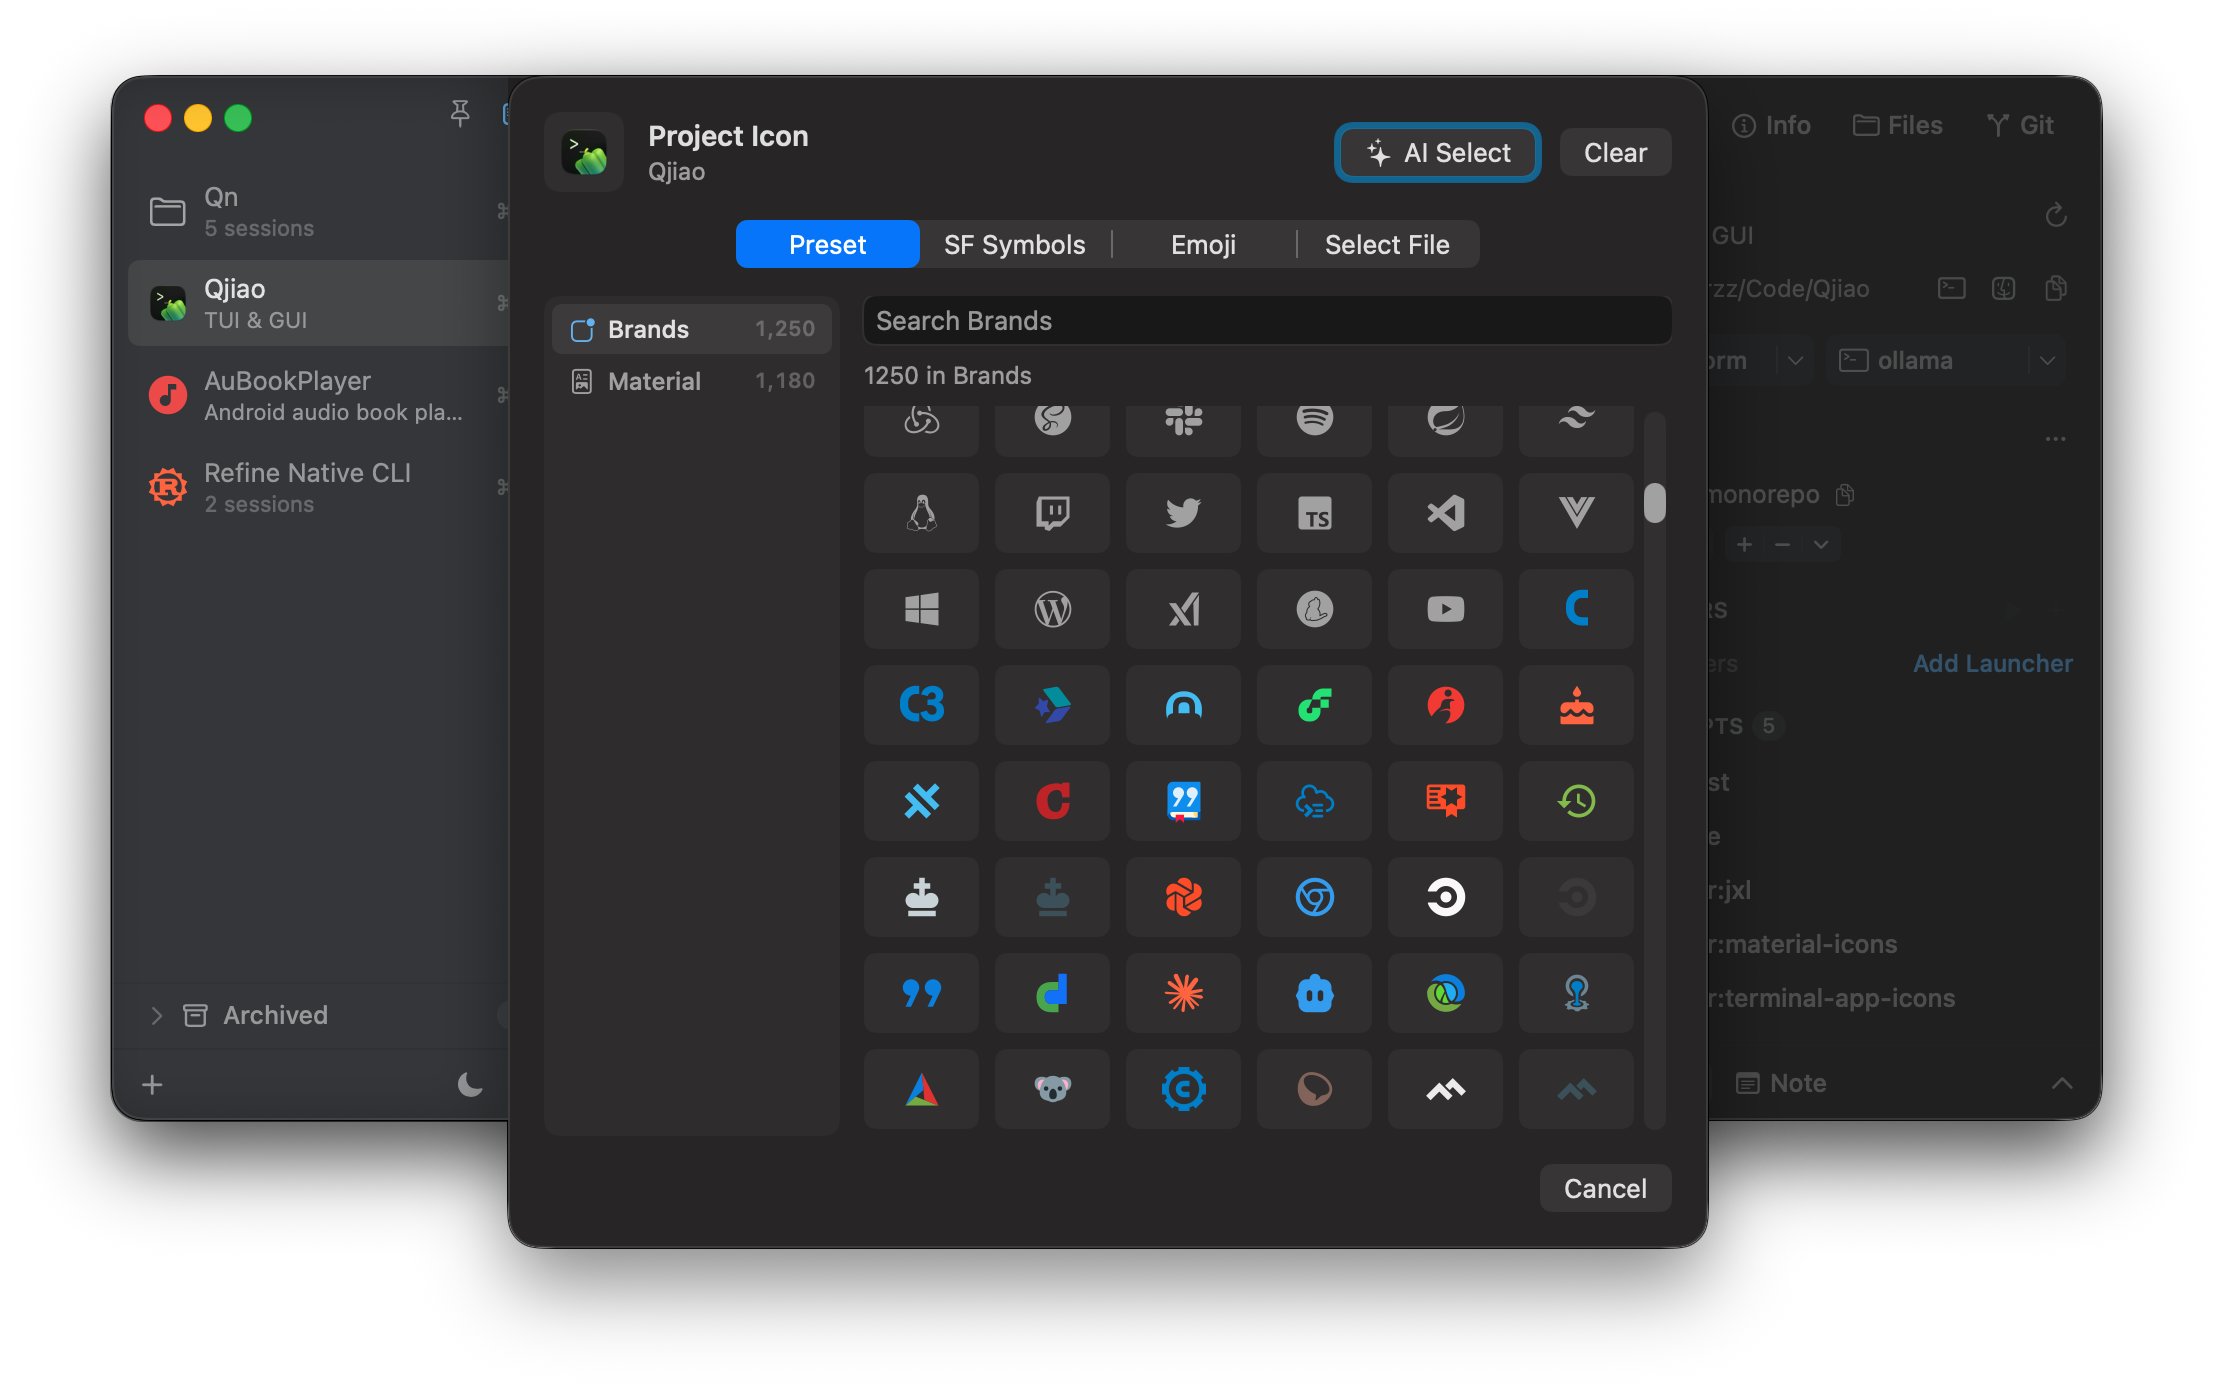This screenshot has height=1396, width=2214.
Task: Open the Git tab in the main window
Action: 2020,125
